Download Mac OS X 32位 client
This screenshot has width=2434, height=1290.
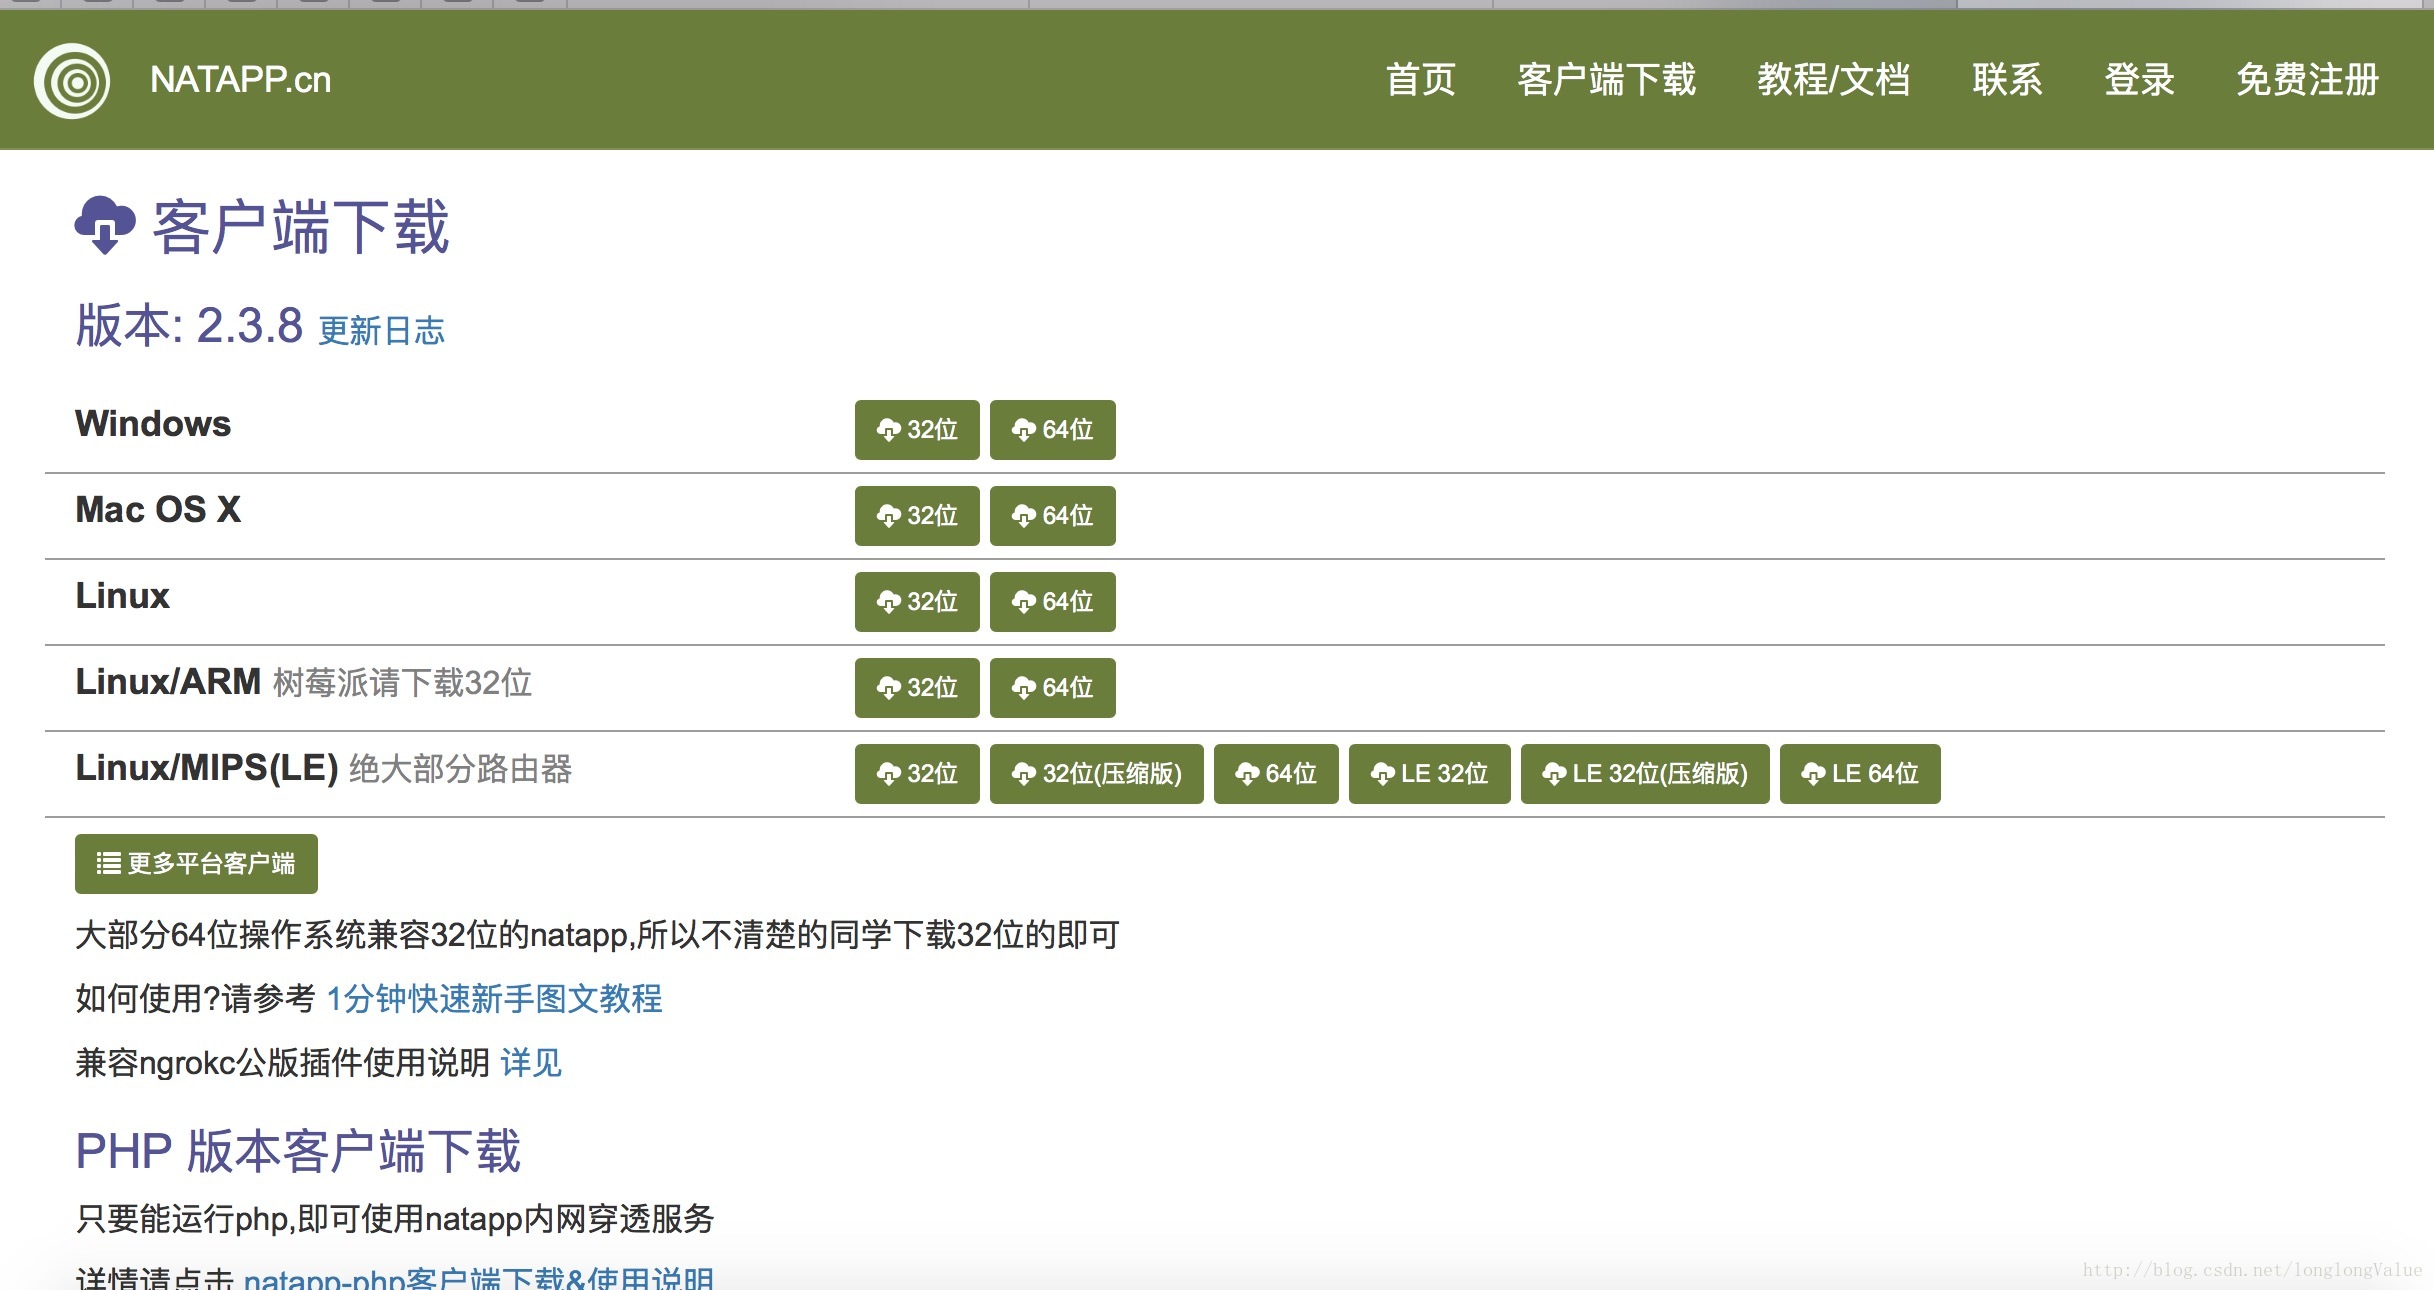coord(917,516)
